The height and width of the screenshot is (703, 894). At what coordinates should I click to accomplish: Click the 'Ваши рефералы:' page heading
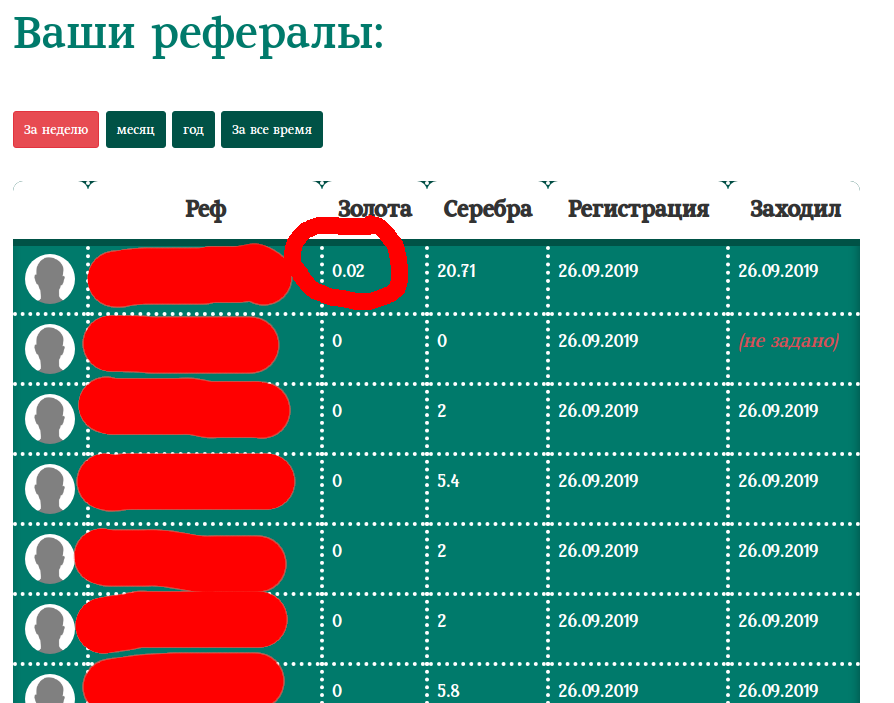point(199,34)
